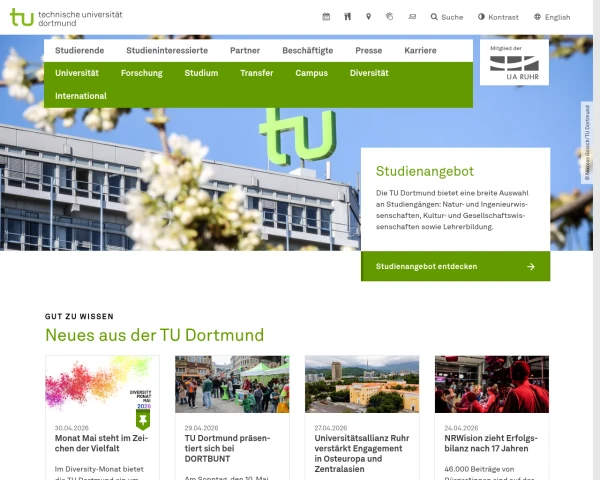Open the UA Ruhr member logo
The height and width of the screenshot is (480, 600).
pyautogui.click(x=514, y=62)
